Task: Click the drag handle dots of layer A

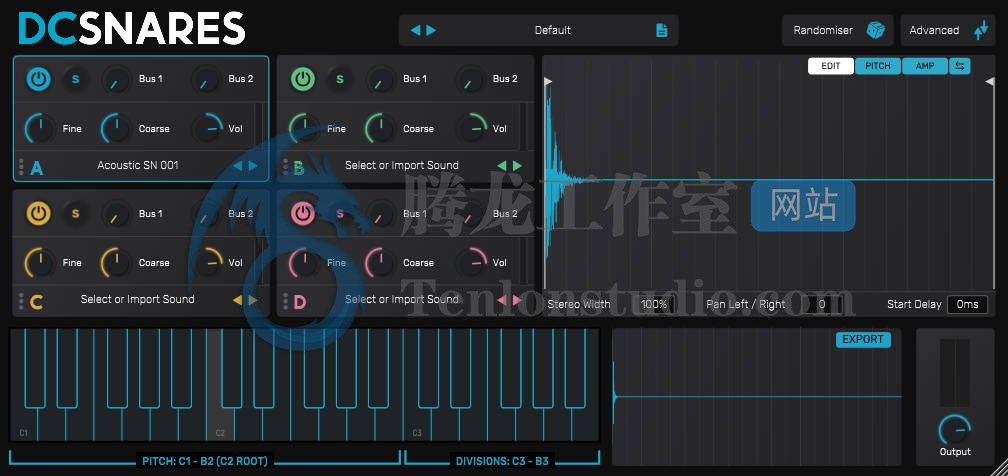Action: (21, 167)
